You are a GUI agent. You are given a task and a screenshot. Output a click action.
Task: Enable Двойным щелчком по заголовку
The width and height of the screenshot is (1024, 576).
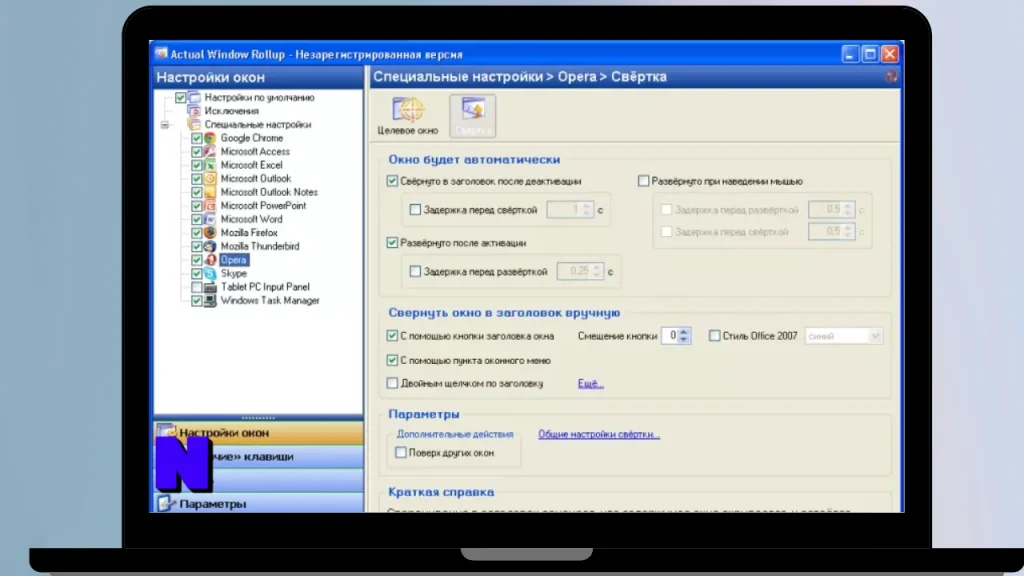pos(392,383)
